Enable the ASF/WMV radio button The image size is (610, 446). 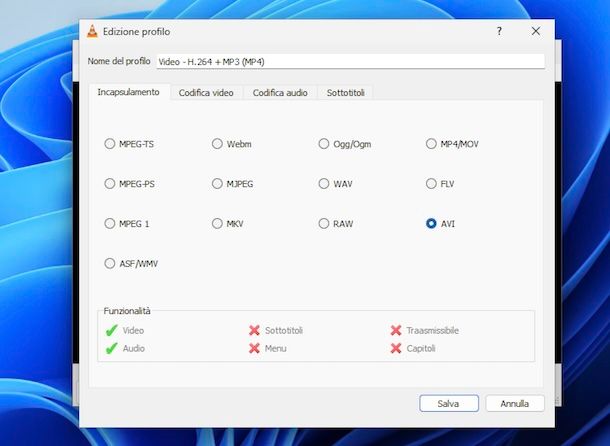(110, 264)
